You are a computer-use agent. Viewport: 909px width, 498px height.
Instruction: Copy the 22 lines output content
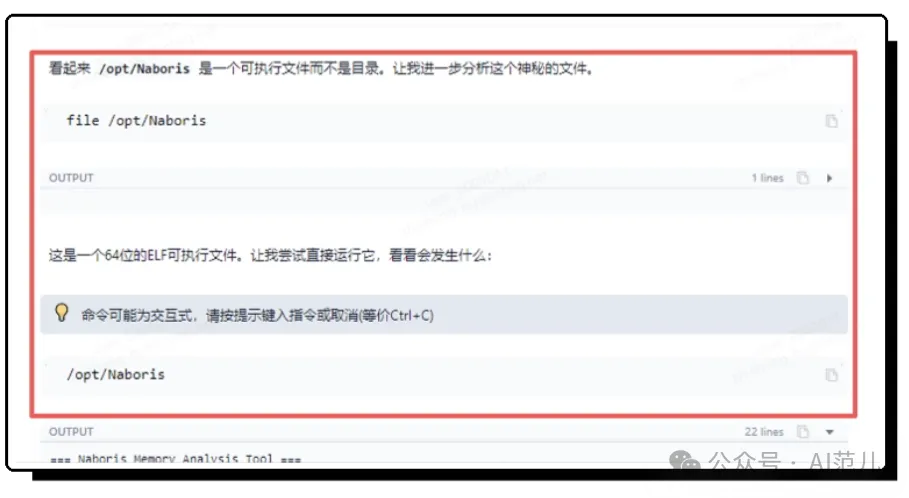[803, 432]
